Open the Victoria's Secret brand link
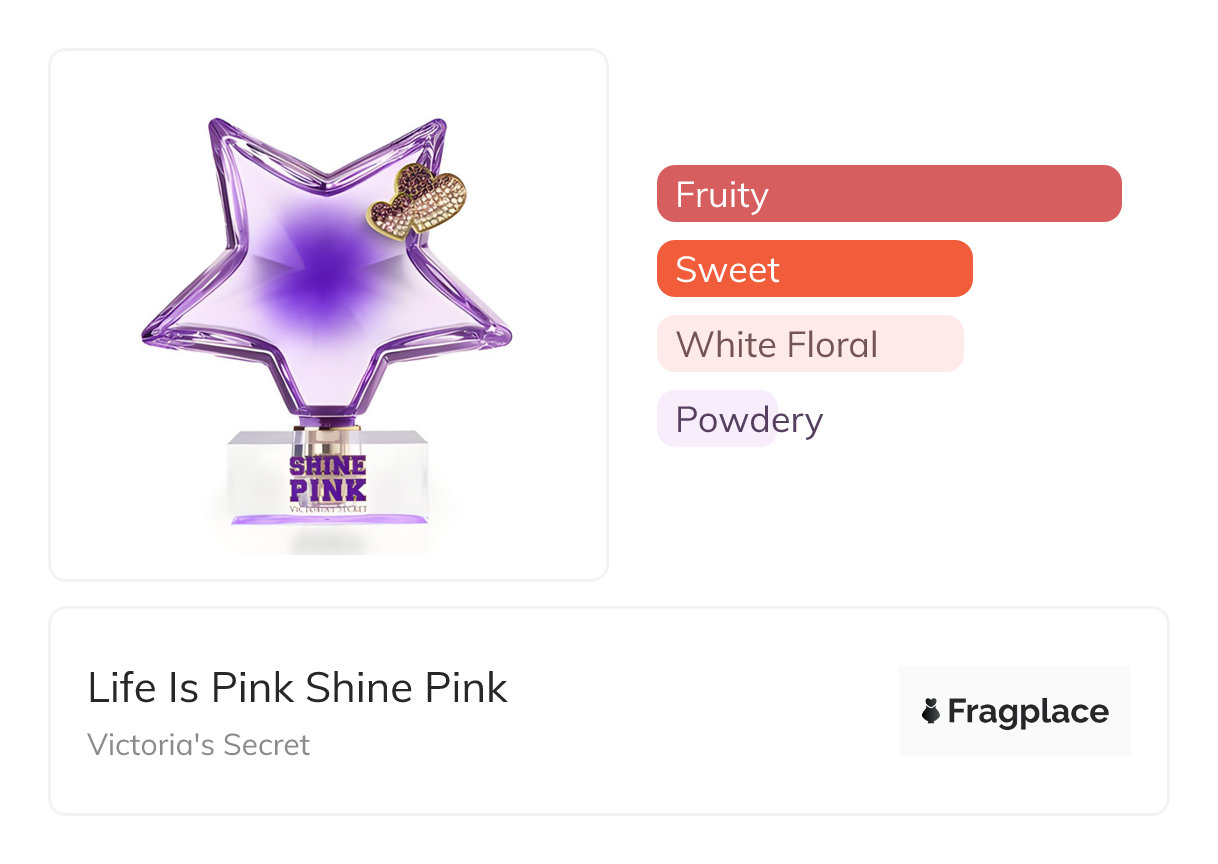The height and width of the screenshot is (864, 1218). 198,745
